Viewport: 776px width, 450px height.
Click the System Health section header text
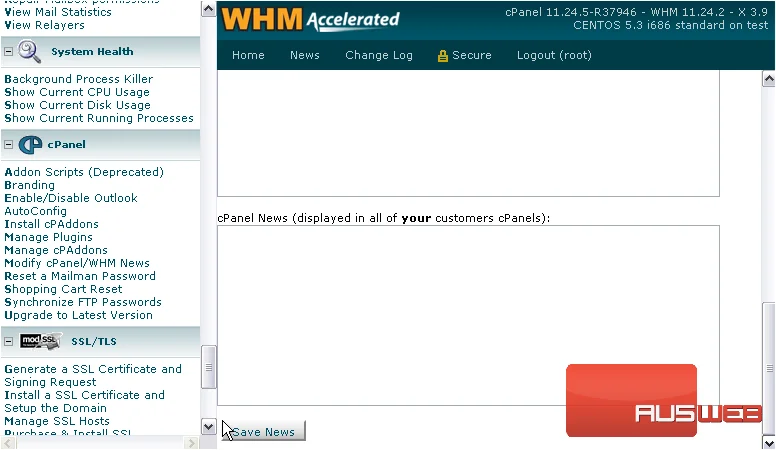tap(92, 51)
